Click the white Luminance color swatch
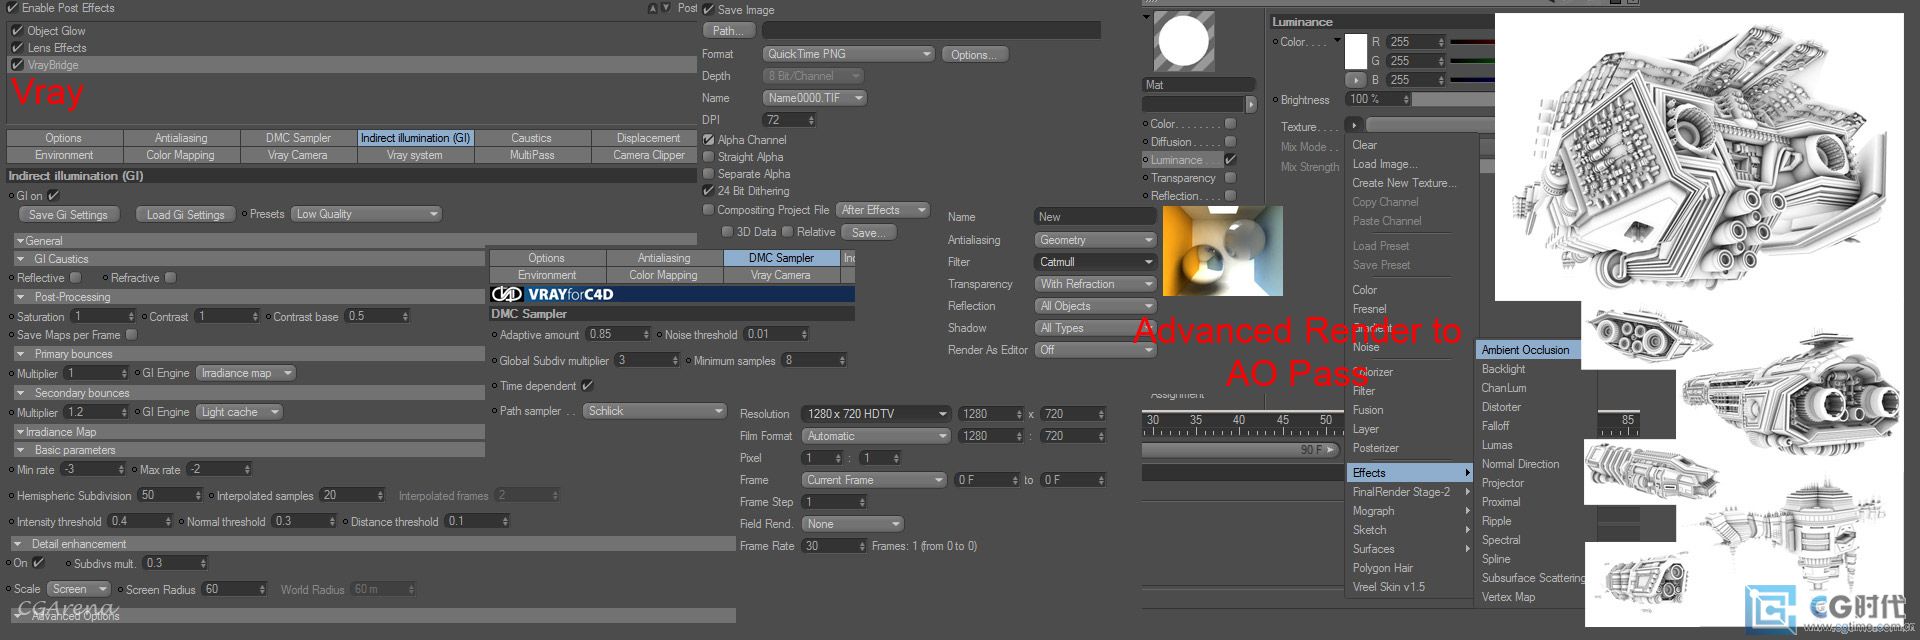 pos(1356,51)
